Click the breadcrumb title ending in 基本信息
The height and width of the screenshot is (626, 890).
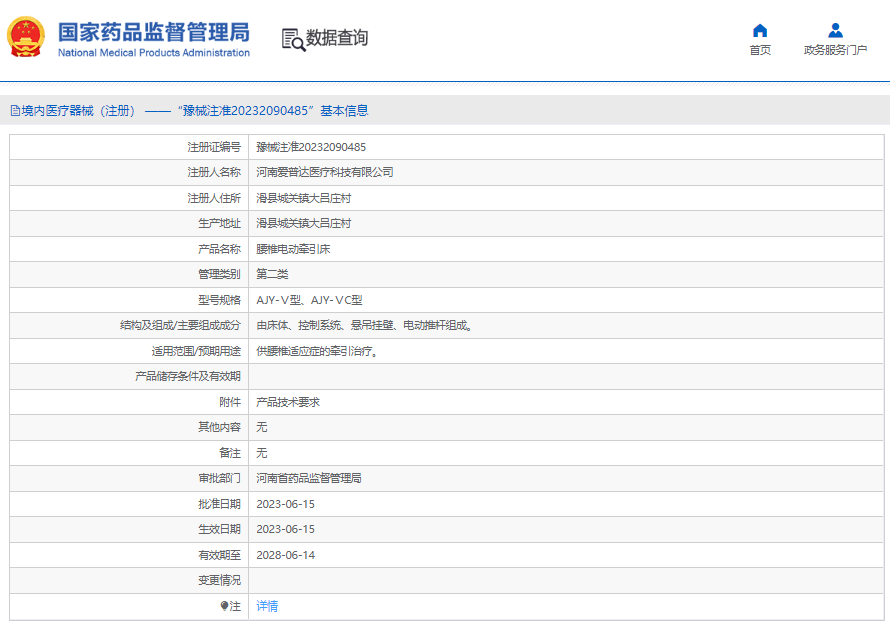[x=273, y=111]
